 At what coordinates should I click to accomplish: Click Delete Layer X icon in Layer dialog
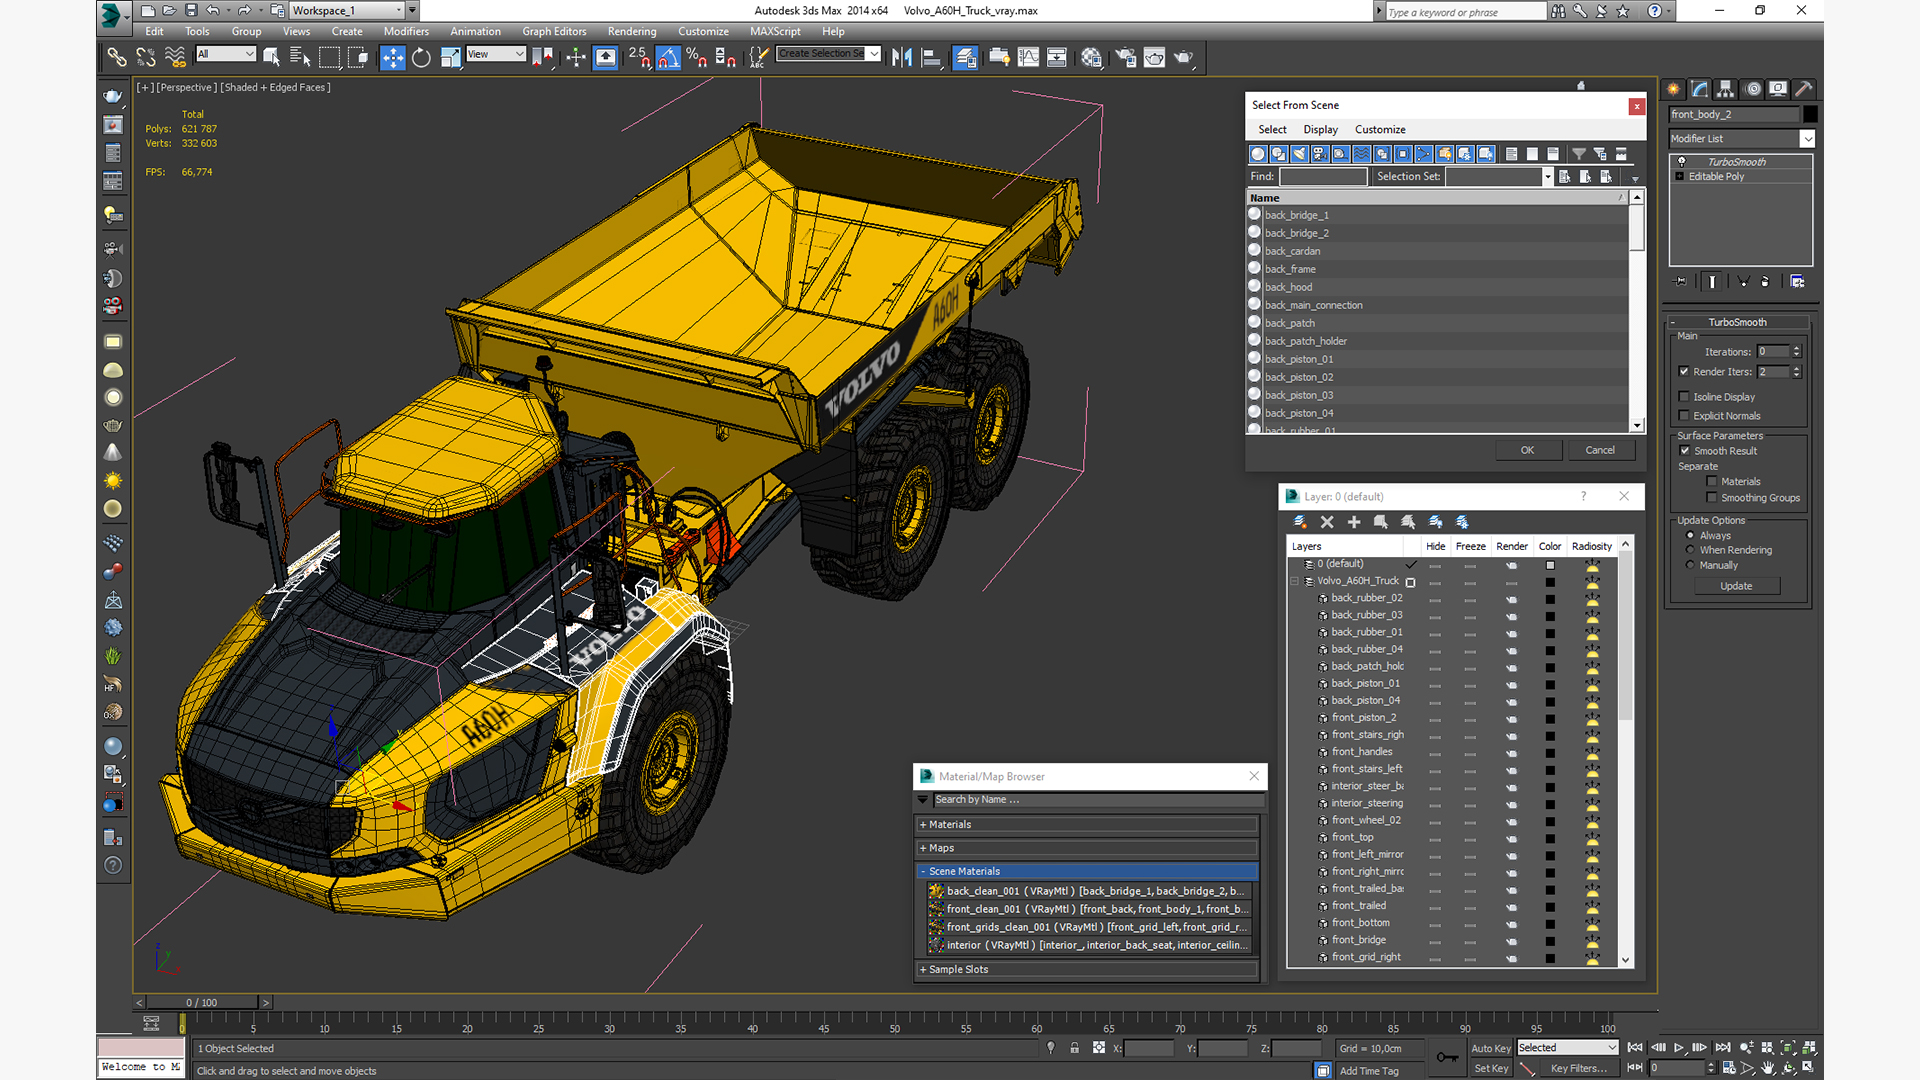click(x=1327, y=522)
